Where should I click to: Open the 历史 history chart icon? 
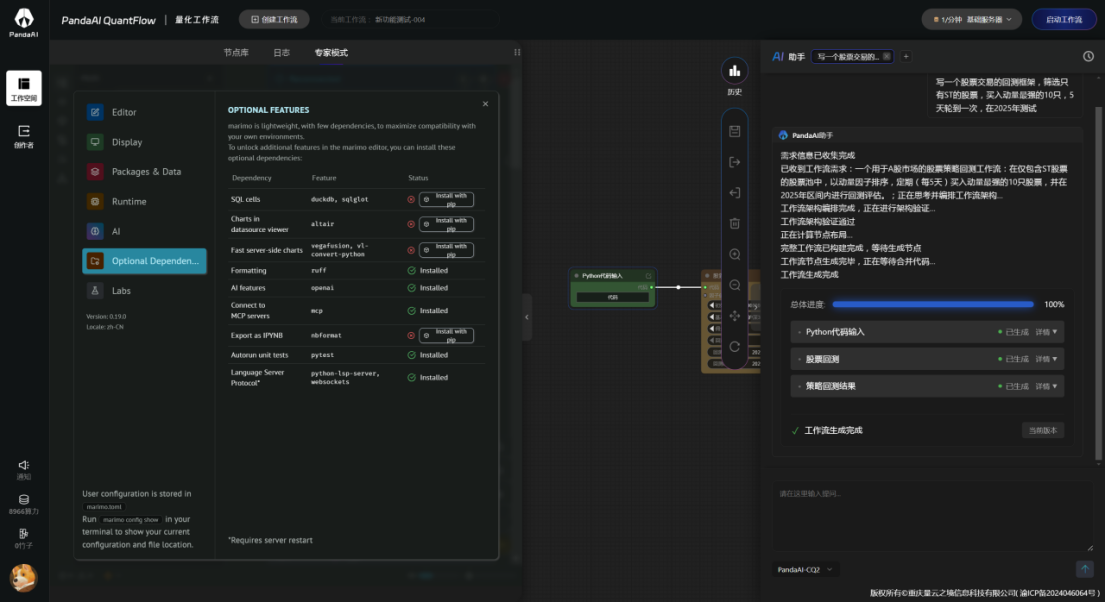pyautogui.click(x=734, y=70)
